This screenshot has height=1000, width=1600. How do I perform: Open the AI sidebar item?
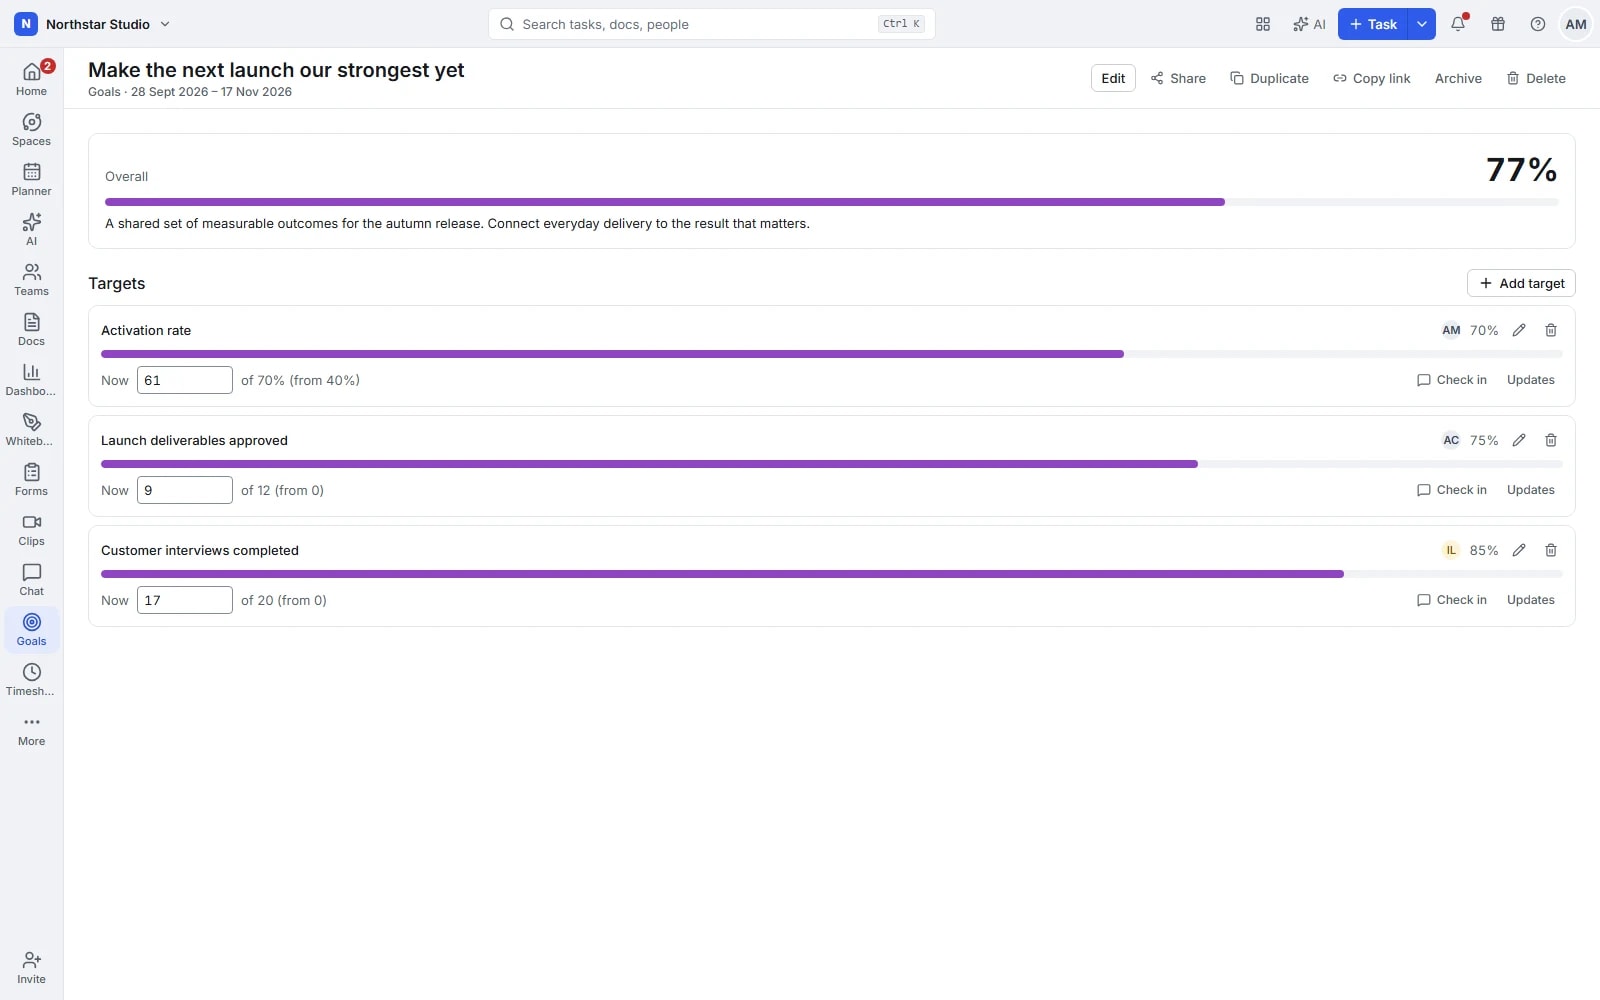pos(31,229)
